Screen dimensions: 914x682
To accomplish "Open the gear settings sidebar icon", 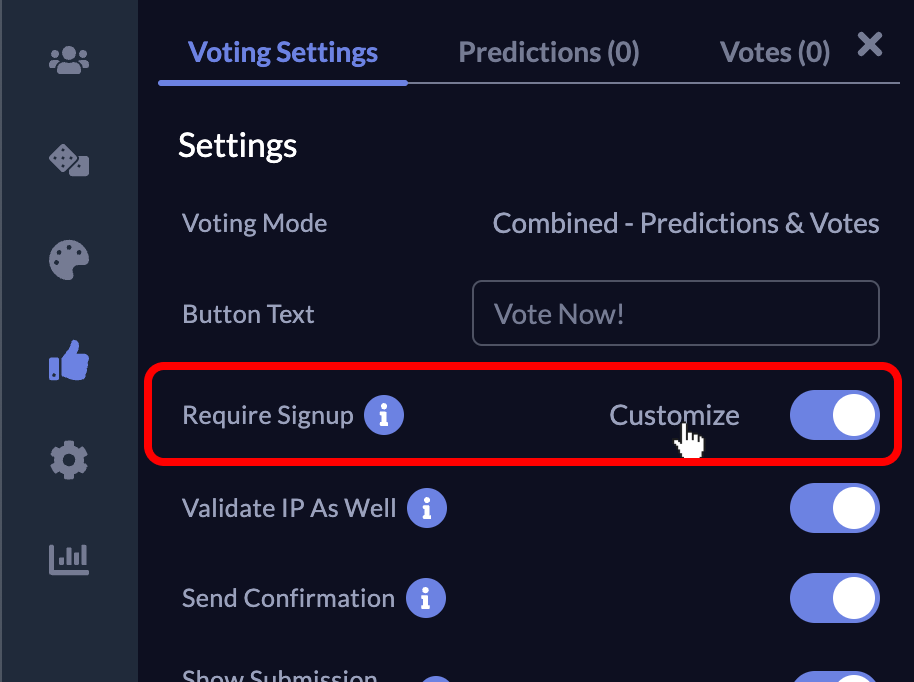I will coord(69,460).
